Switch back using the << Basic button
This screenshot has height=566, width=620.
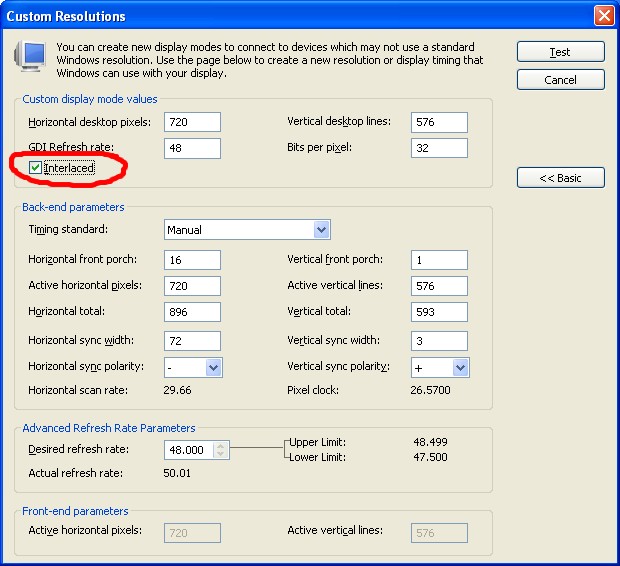560,178
